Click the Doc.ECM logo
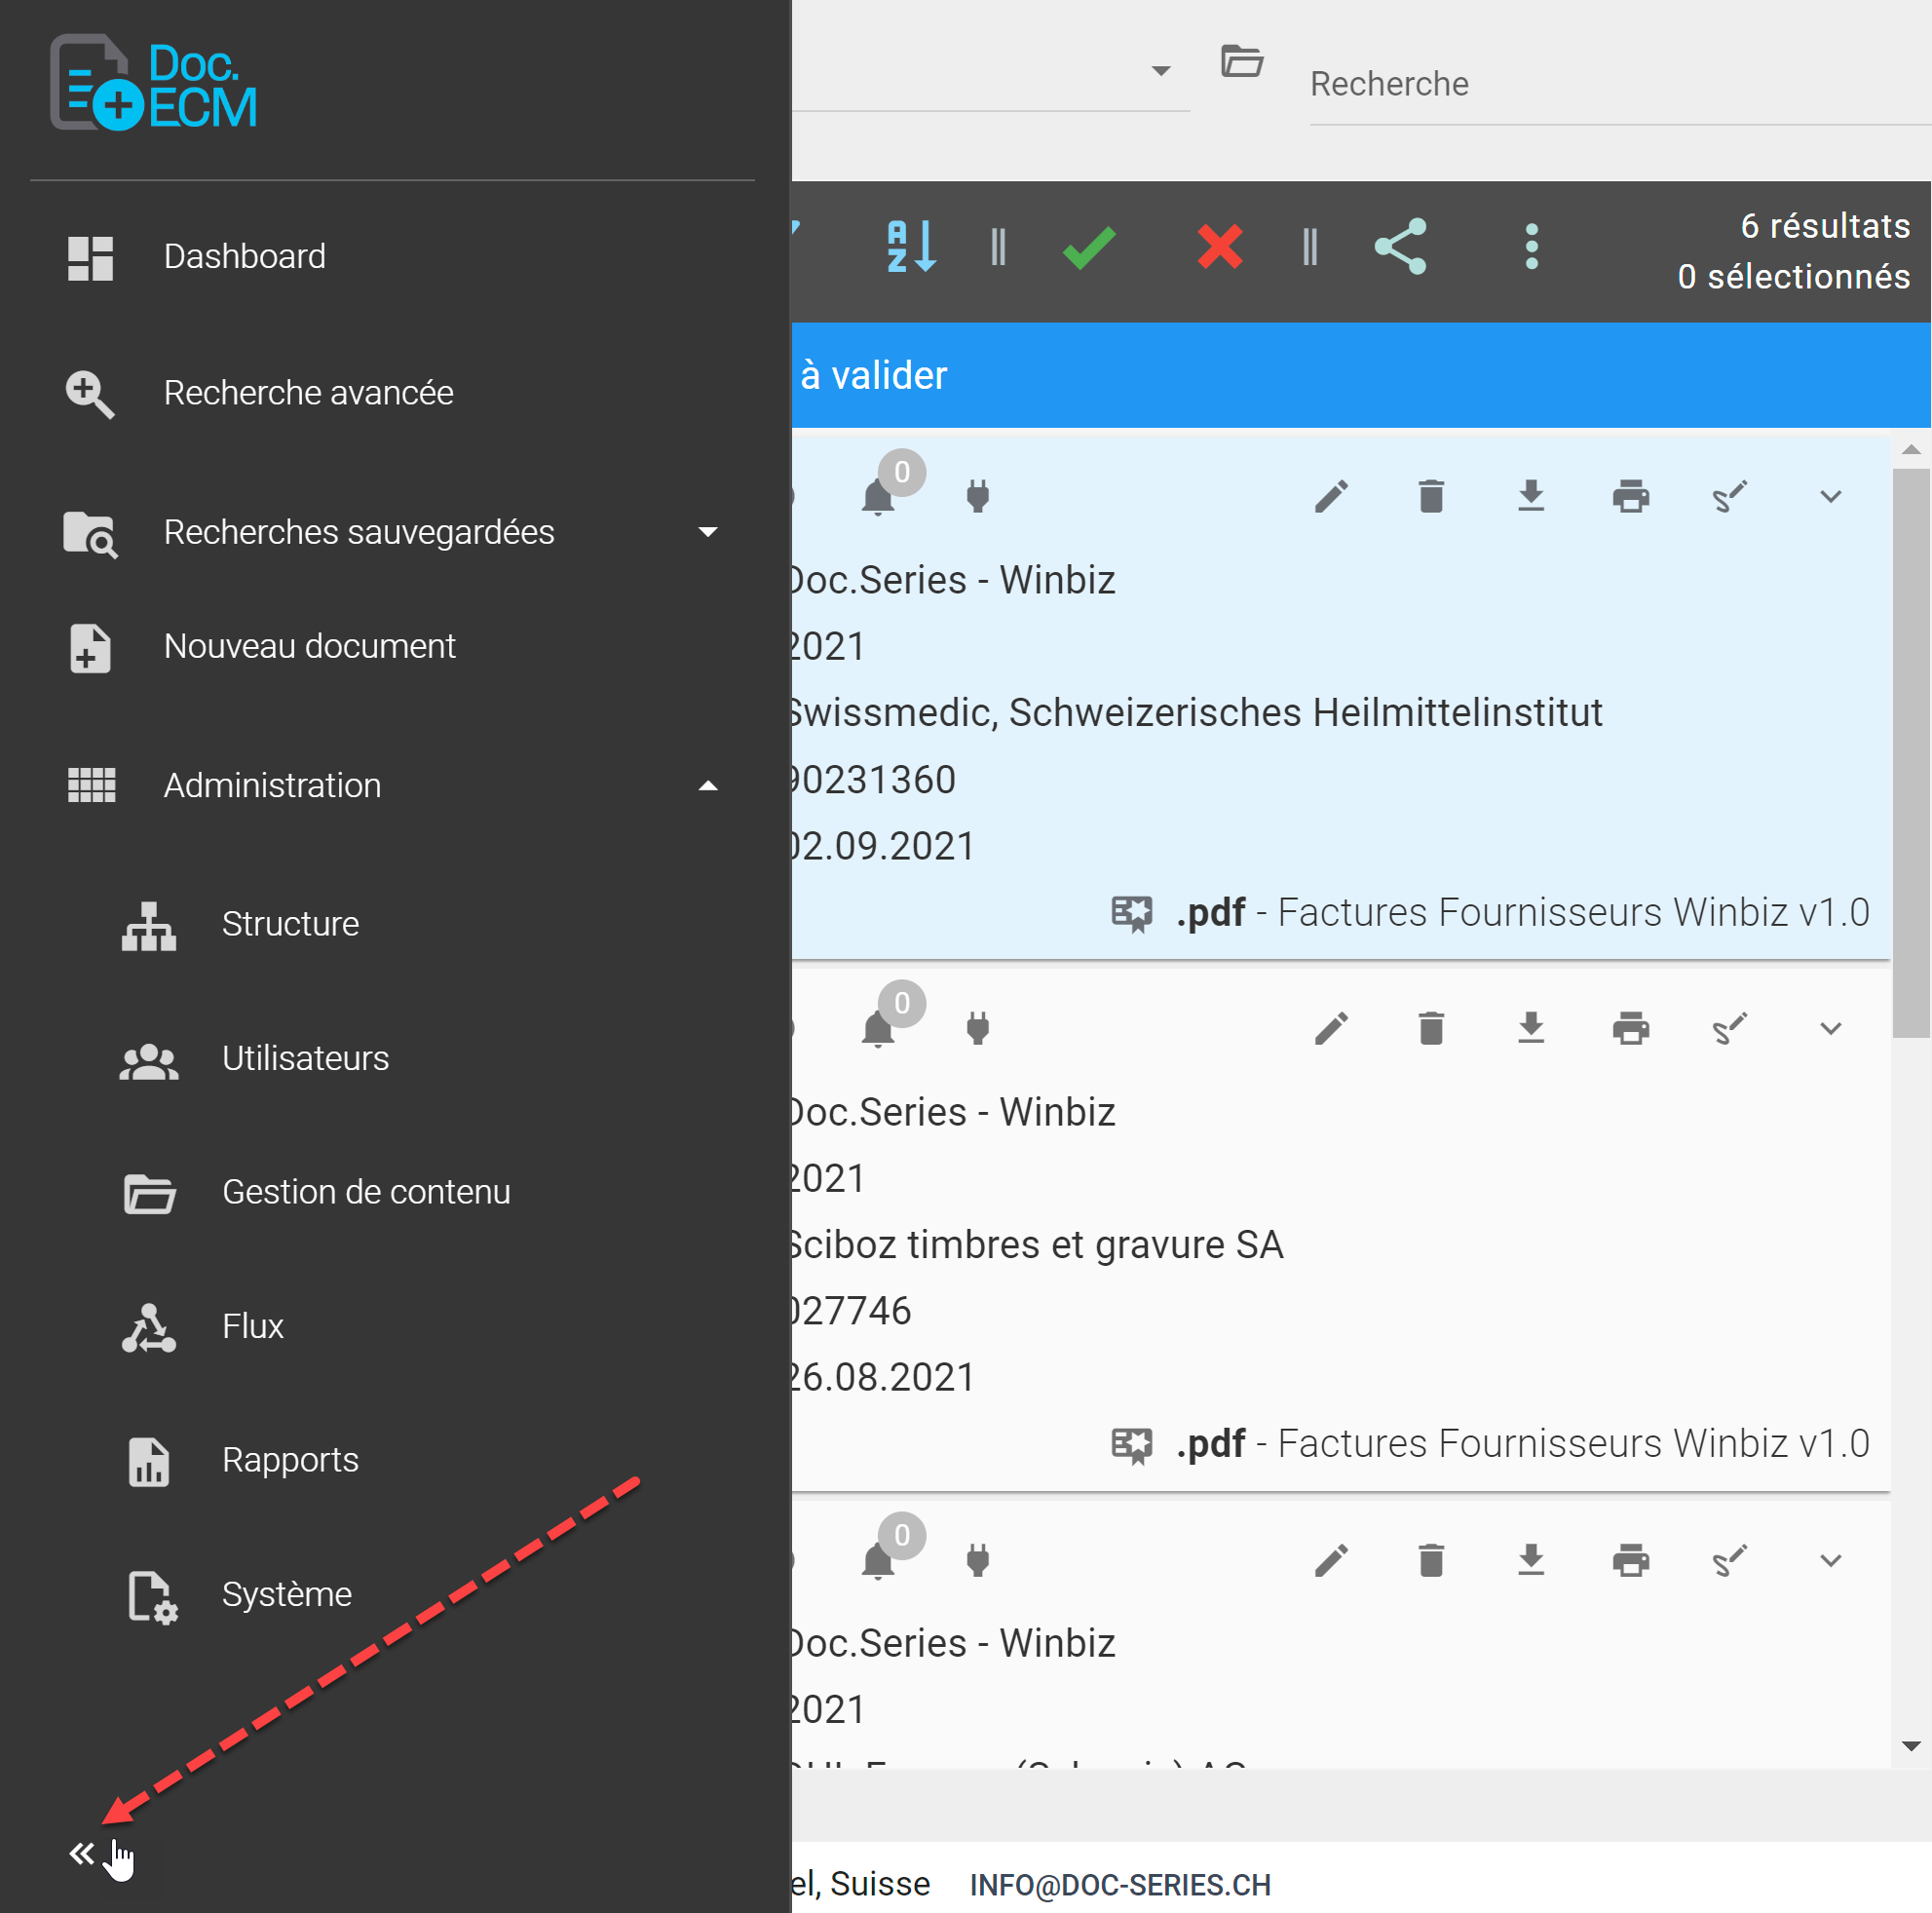The height and width of the screenshot is (1913, 1932). 154,83
